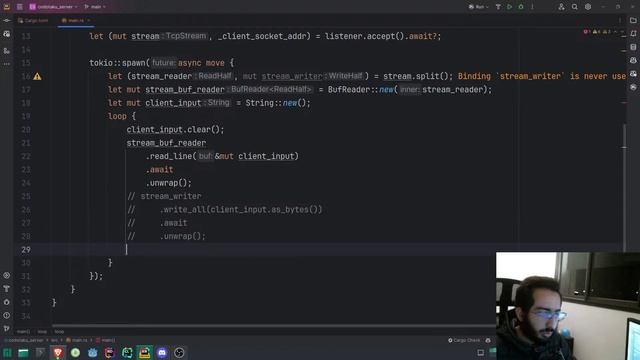Open the Cargo tool window icon at left
Screen dimensions: 640x360
click(7, 302)
